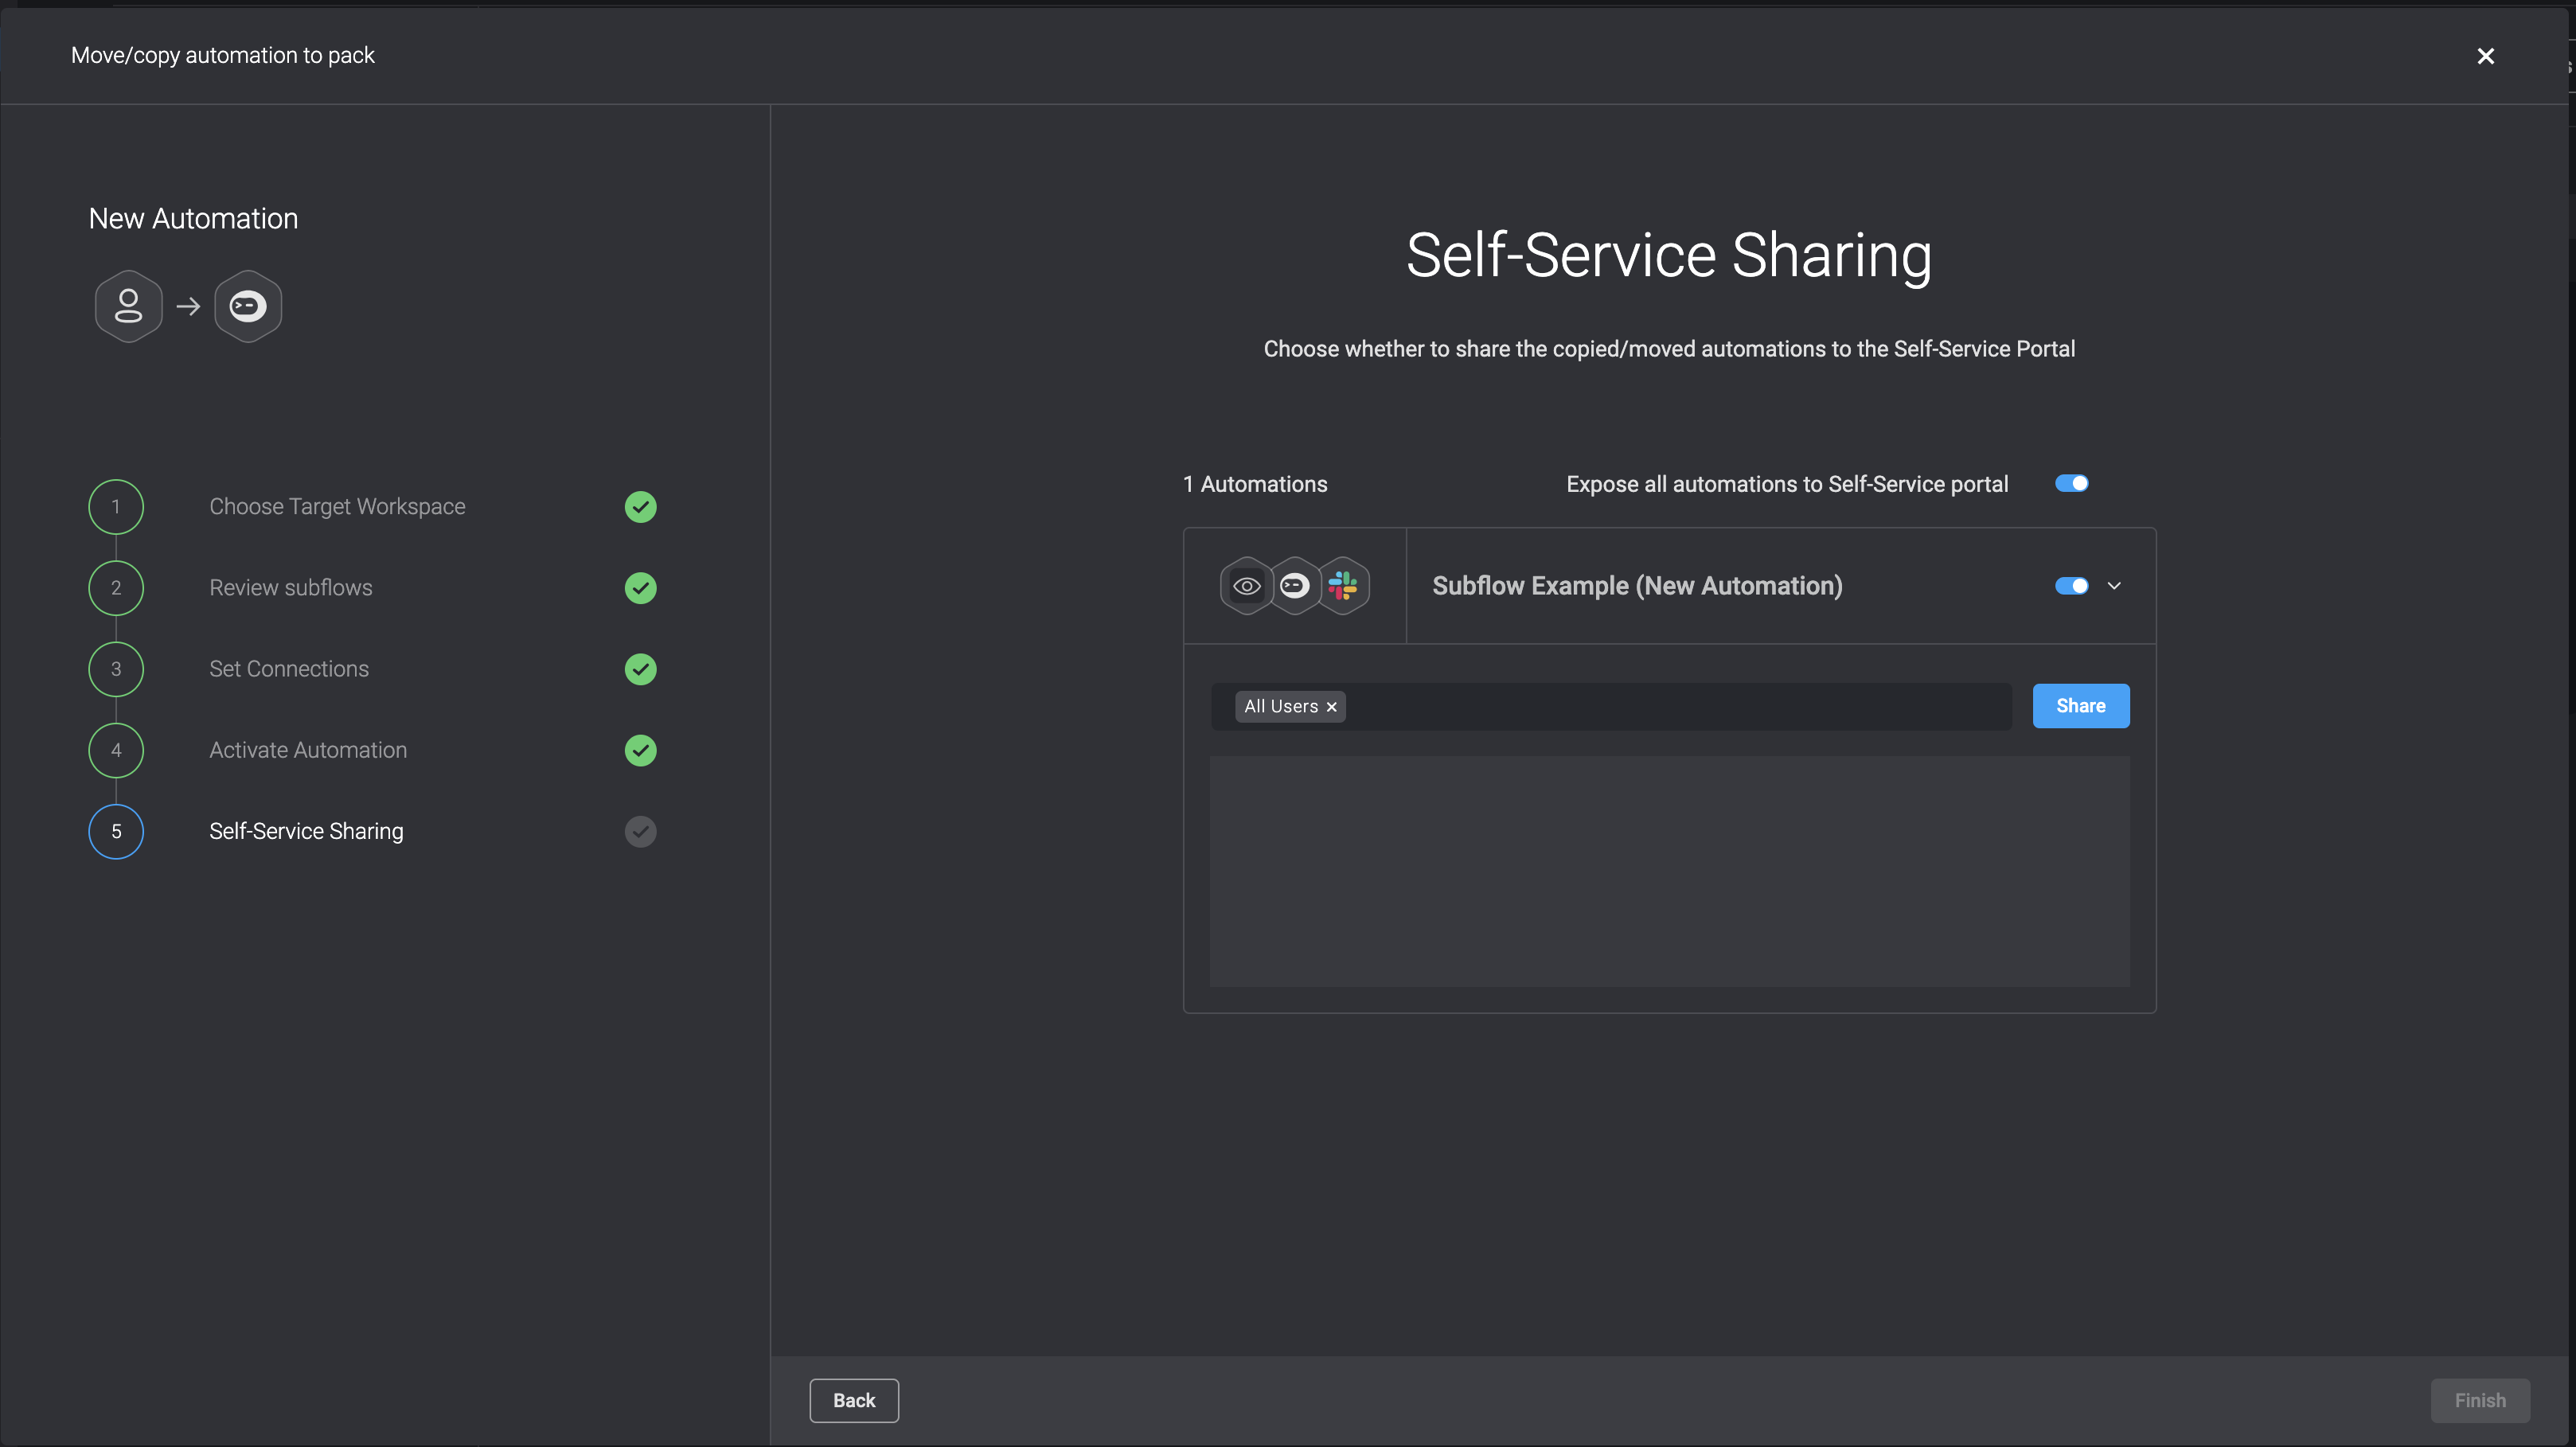Close the Move/copy automation dialog
The width and height of the screenshot is (2576, 1447).
coord(2485,56)
